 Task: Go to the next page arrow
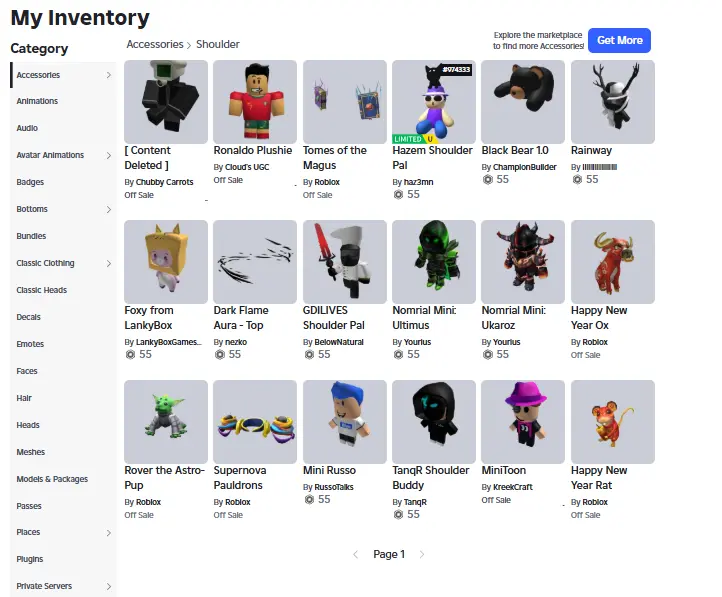pyautogui.click(x=422, y=555)
